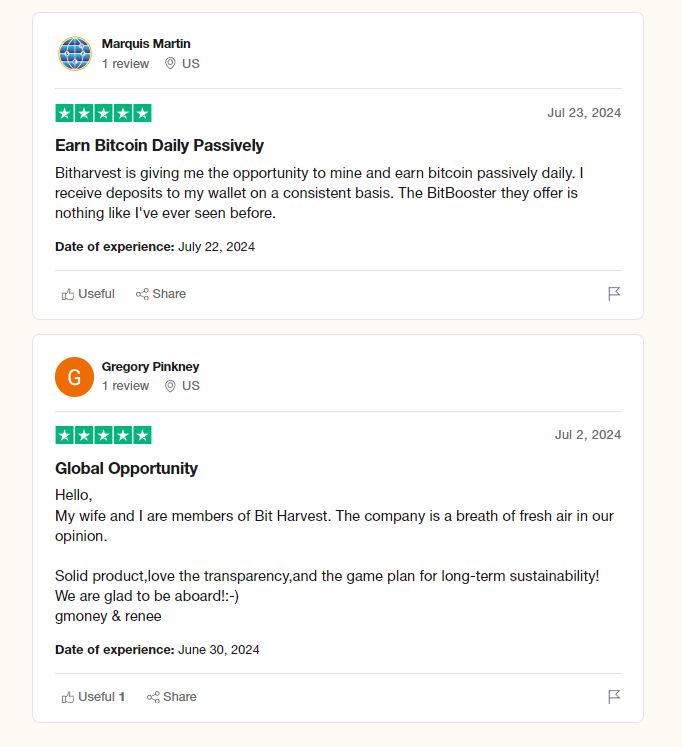
Task: Open Marquis Martin's profile name link
Action: [146, 44]
